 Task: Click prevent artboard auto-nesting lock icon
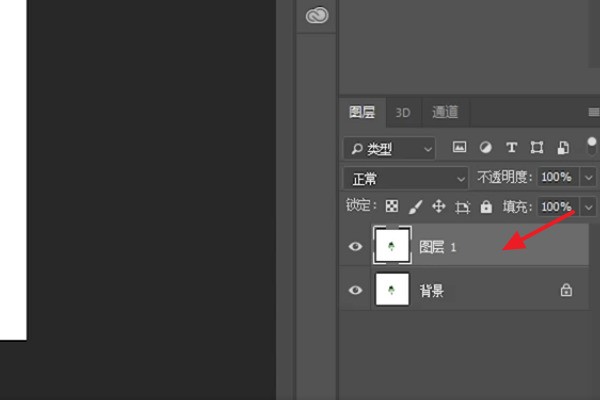(462, 207)
